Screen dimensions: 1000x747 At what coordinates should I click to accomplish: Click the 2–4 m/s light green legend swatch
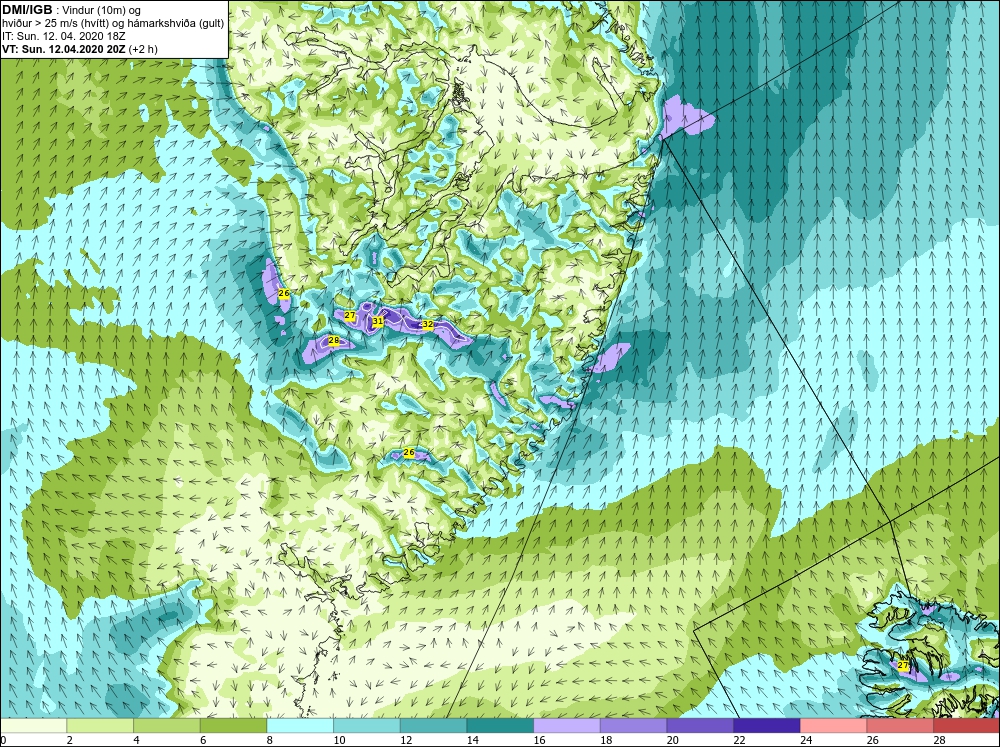(100, 725)
